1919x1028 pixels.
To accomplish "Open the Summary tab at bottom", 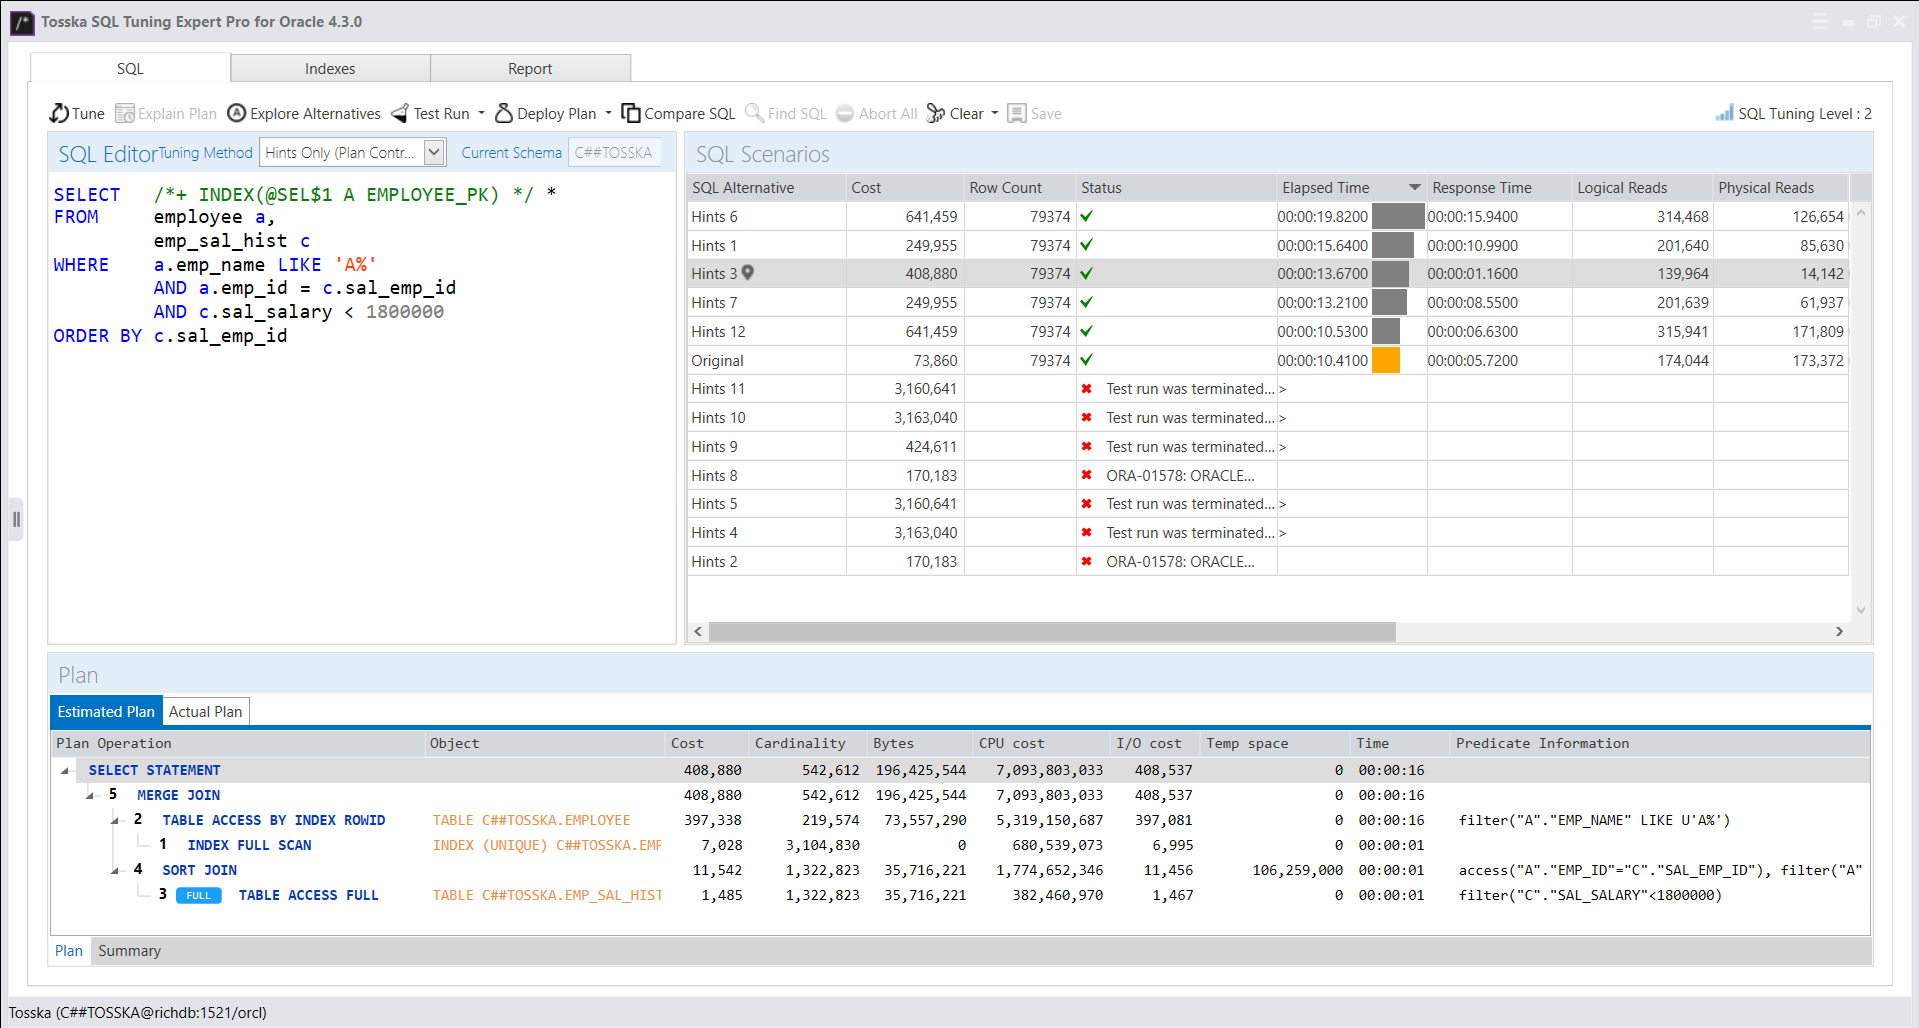I will [129, 950].
